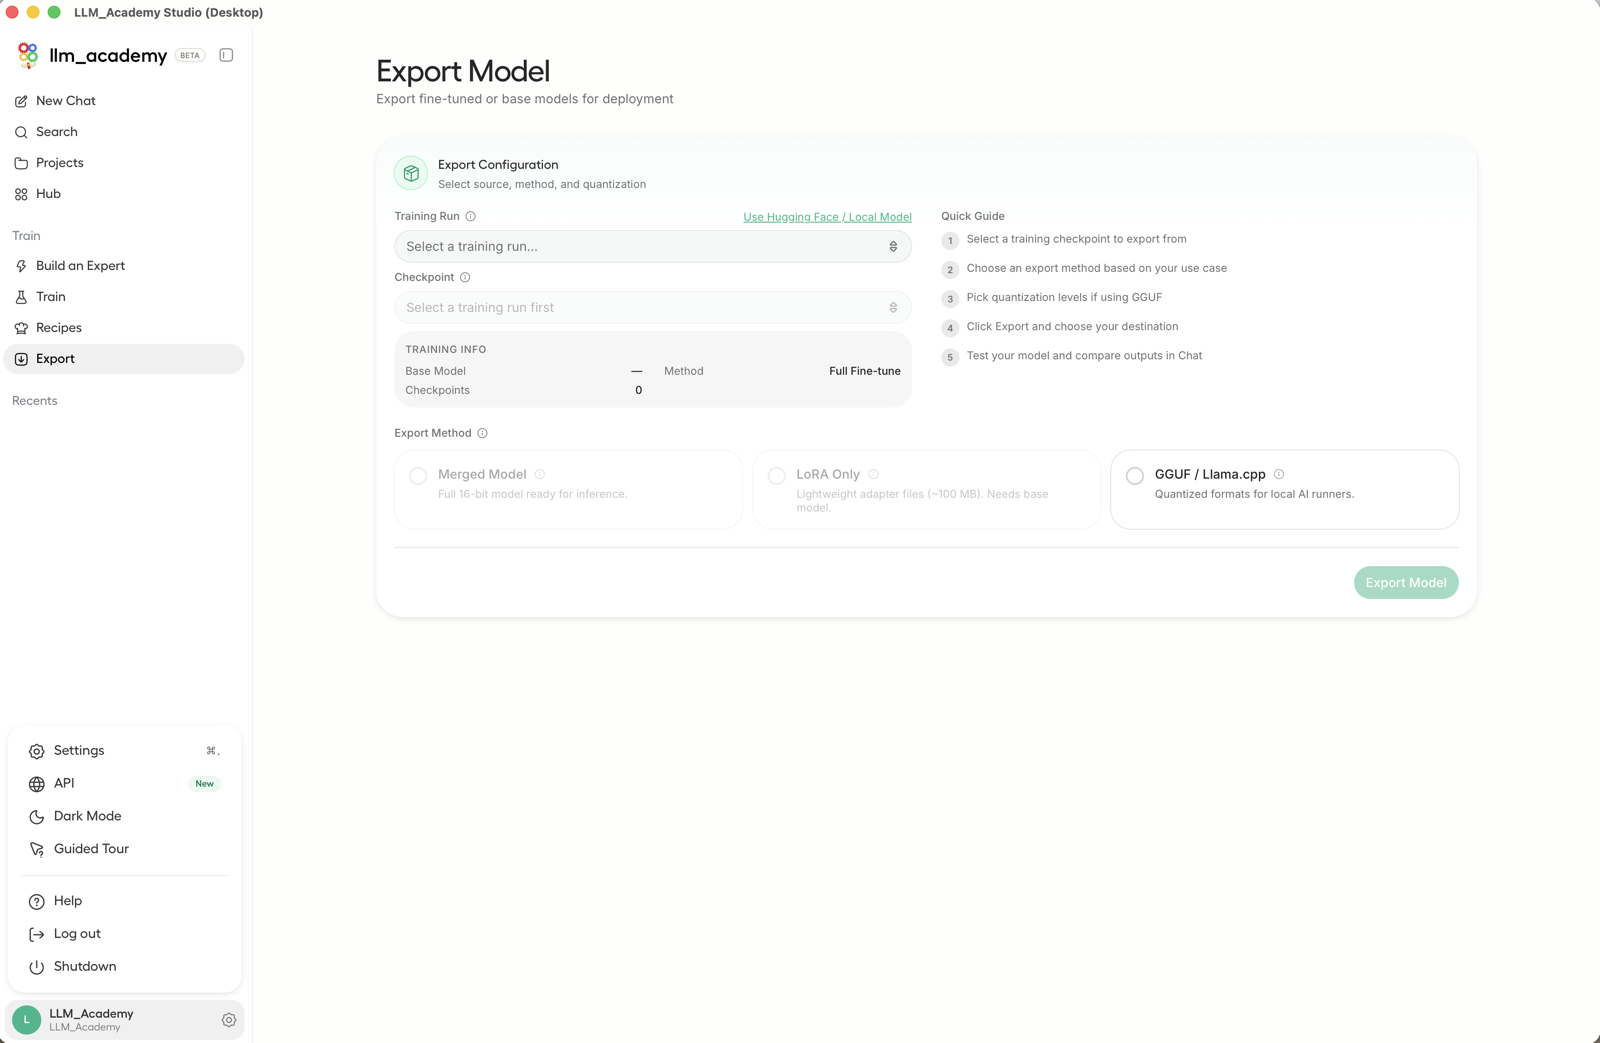Click the info icon next to Export Method

tap(482, 433)
